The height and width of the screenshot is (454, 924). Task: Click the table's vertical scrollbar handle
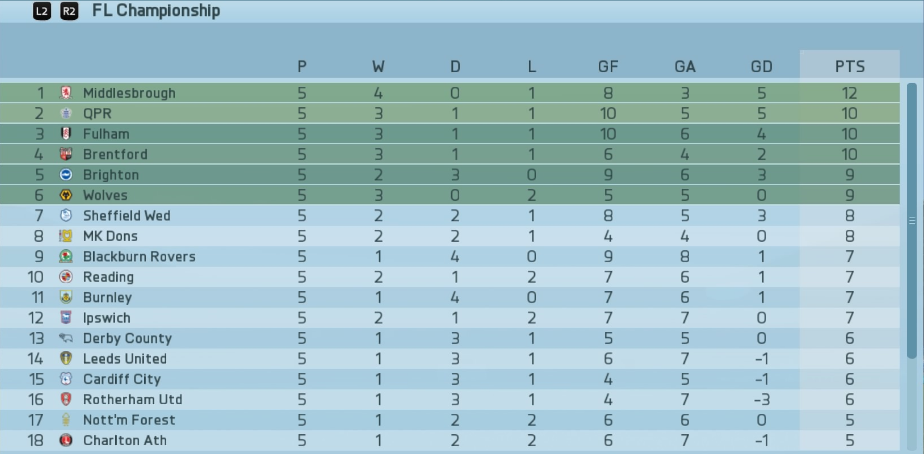coord(912,221)
